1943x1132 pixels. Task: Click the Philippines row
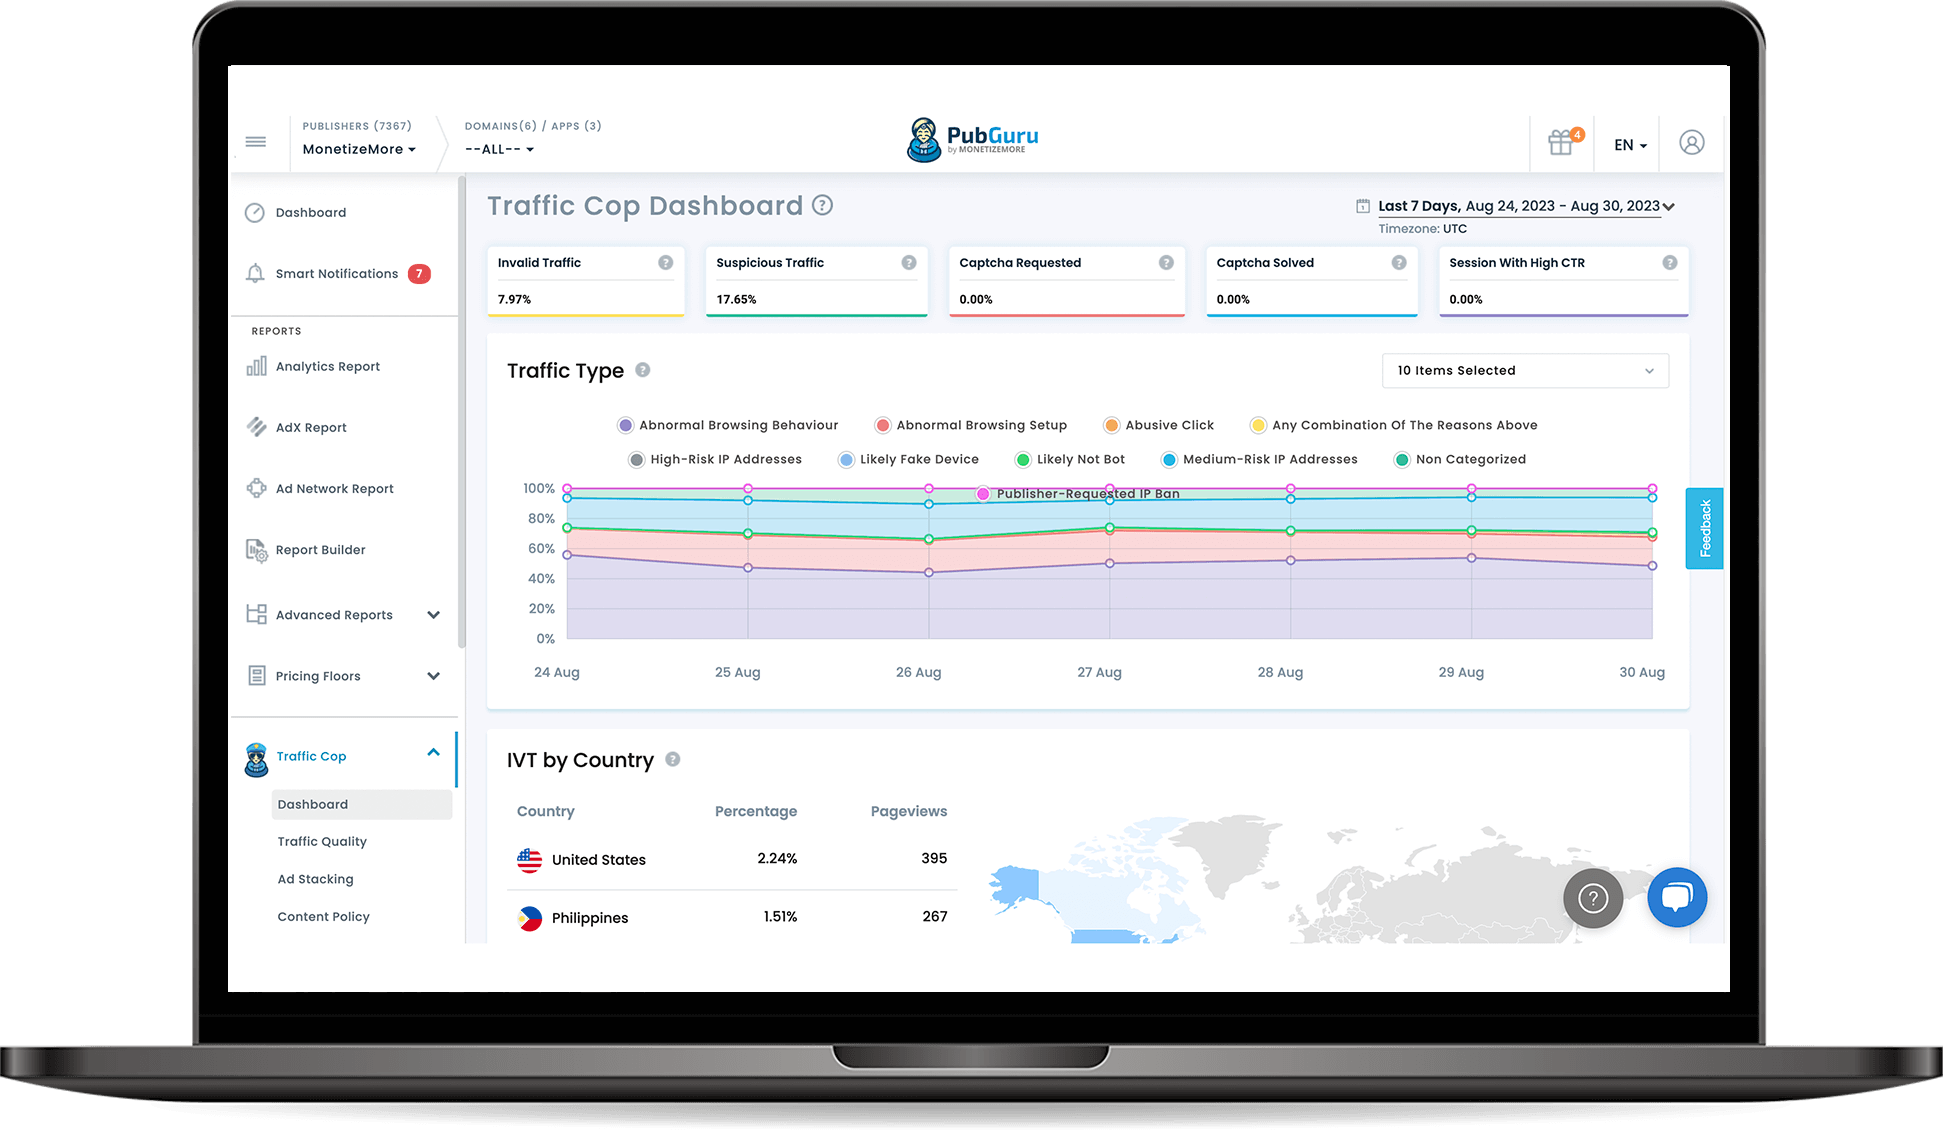pos(732,917)
